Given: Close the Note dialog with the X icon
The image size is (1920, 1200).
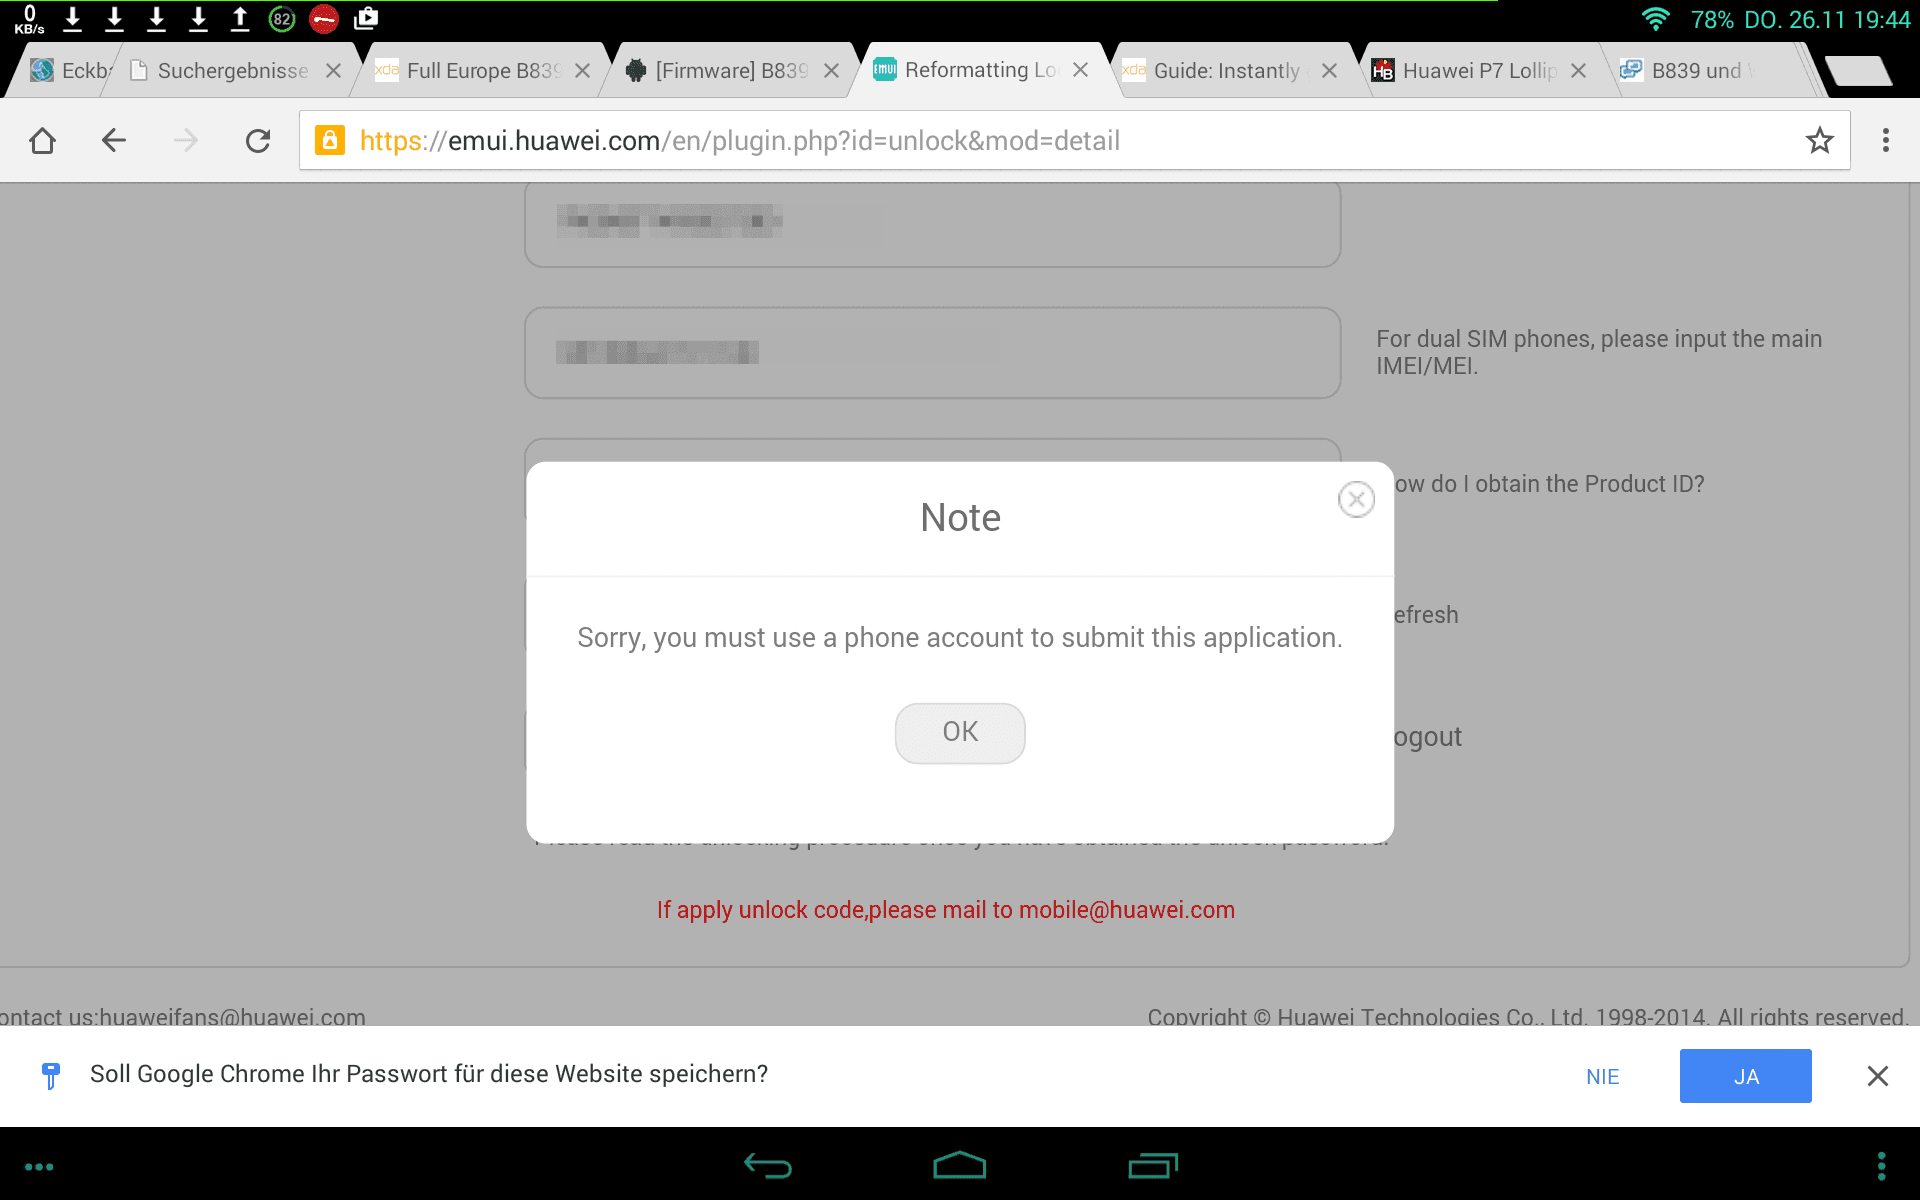Looking at the screenshot, I should click(1356, 499).
